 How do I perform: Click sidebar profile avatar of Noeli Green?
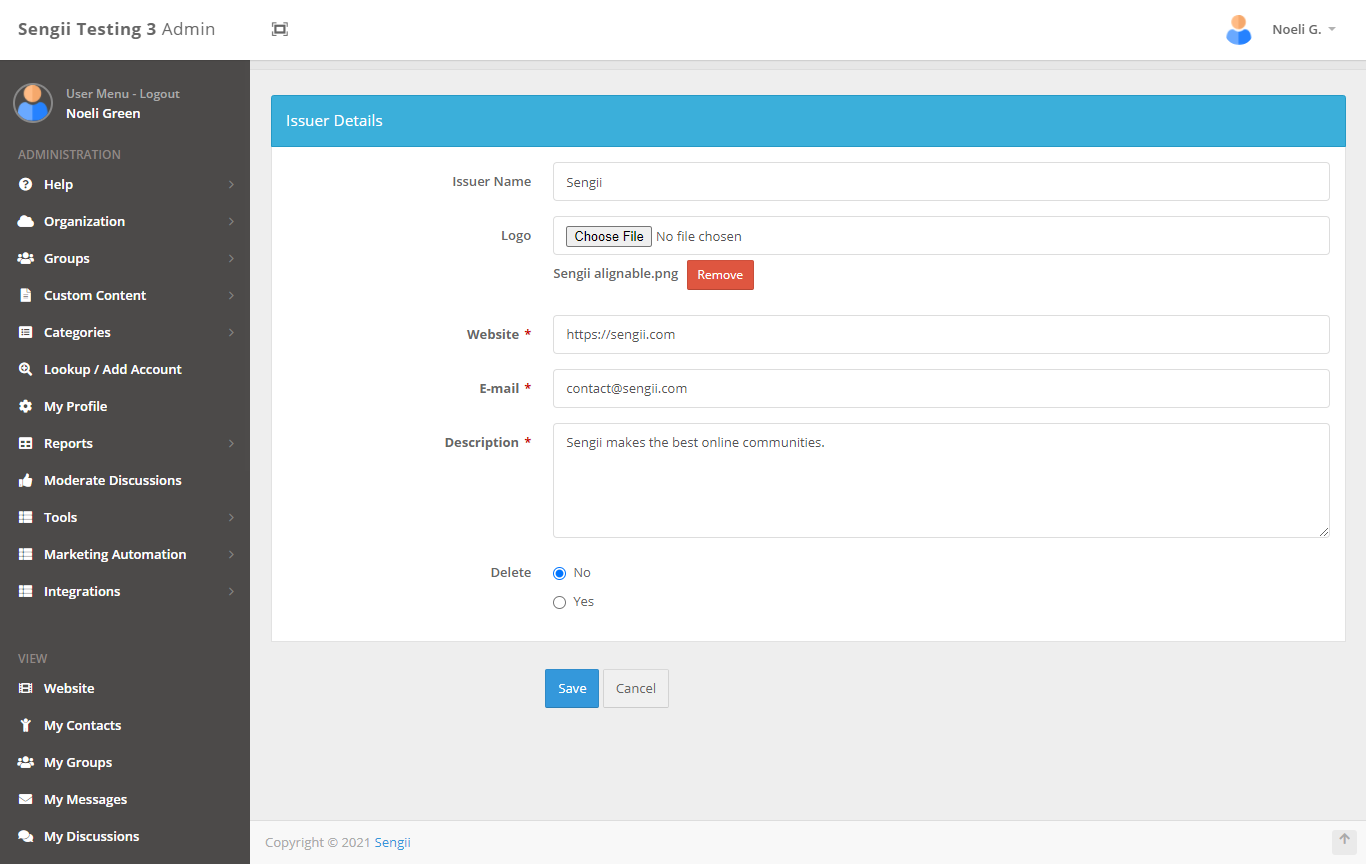[x=33, y=103]
